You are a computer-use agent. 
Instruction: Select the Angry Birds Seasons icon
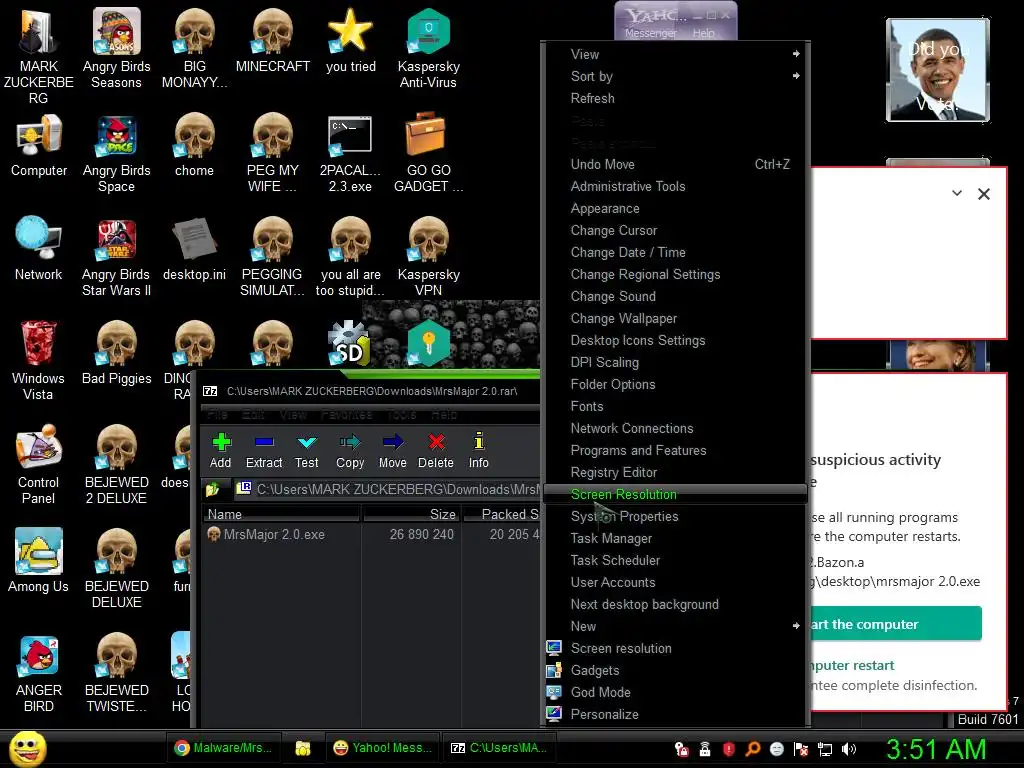click(x=116, y=48)
